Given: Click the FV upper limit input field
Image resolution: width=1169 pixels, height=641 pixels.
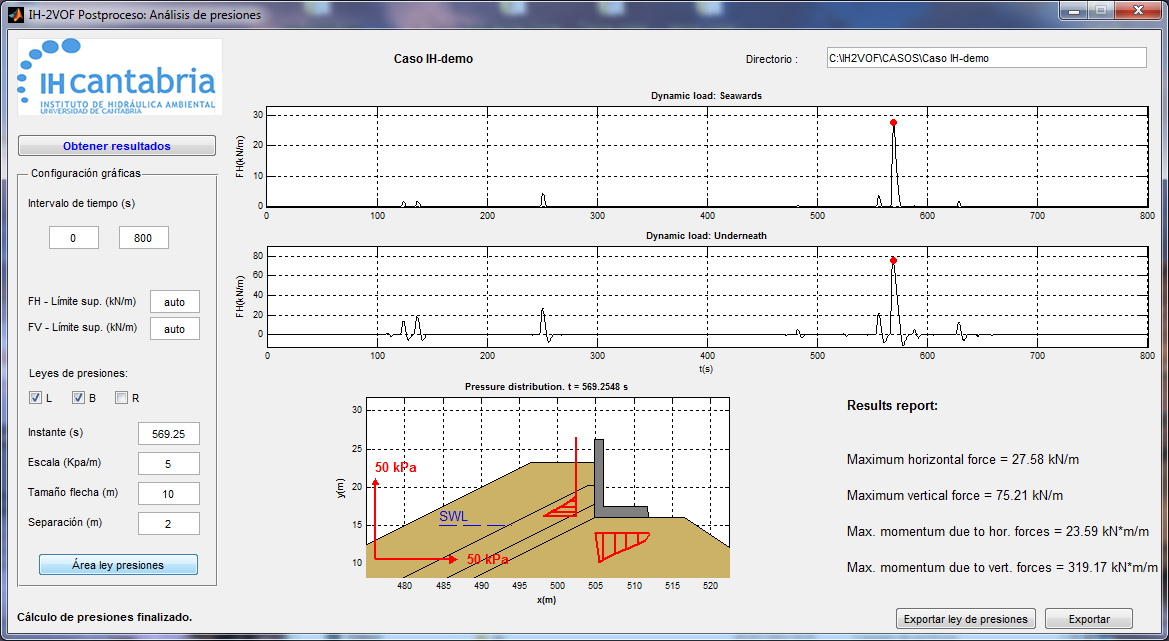Looking at the screenshot, I should [x=174, y=329].
